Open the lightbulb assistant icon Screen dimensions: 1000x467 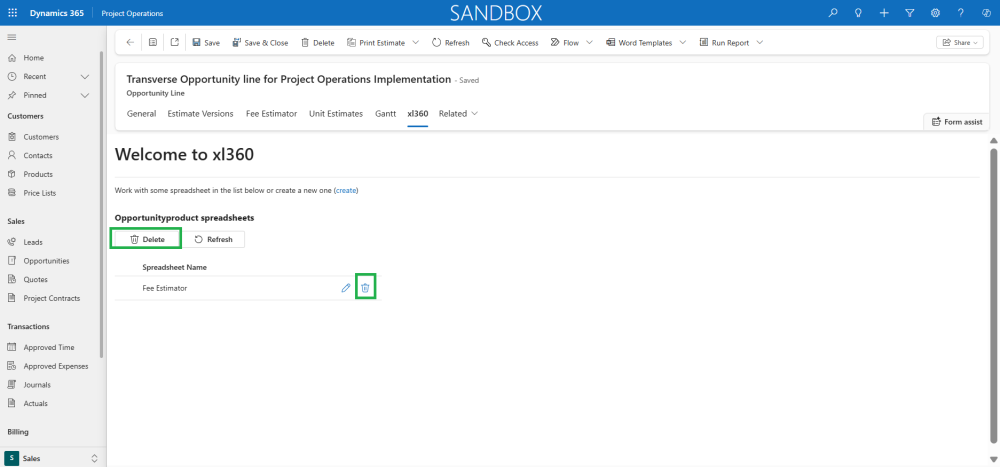(858, 13)
